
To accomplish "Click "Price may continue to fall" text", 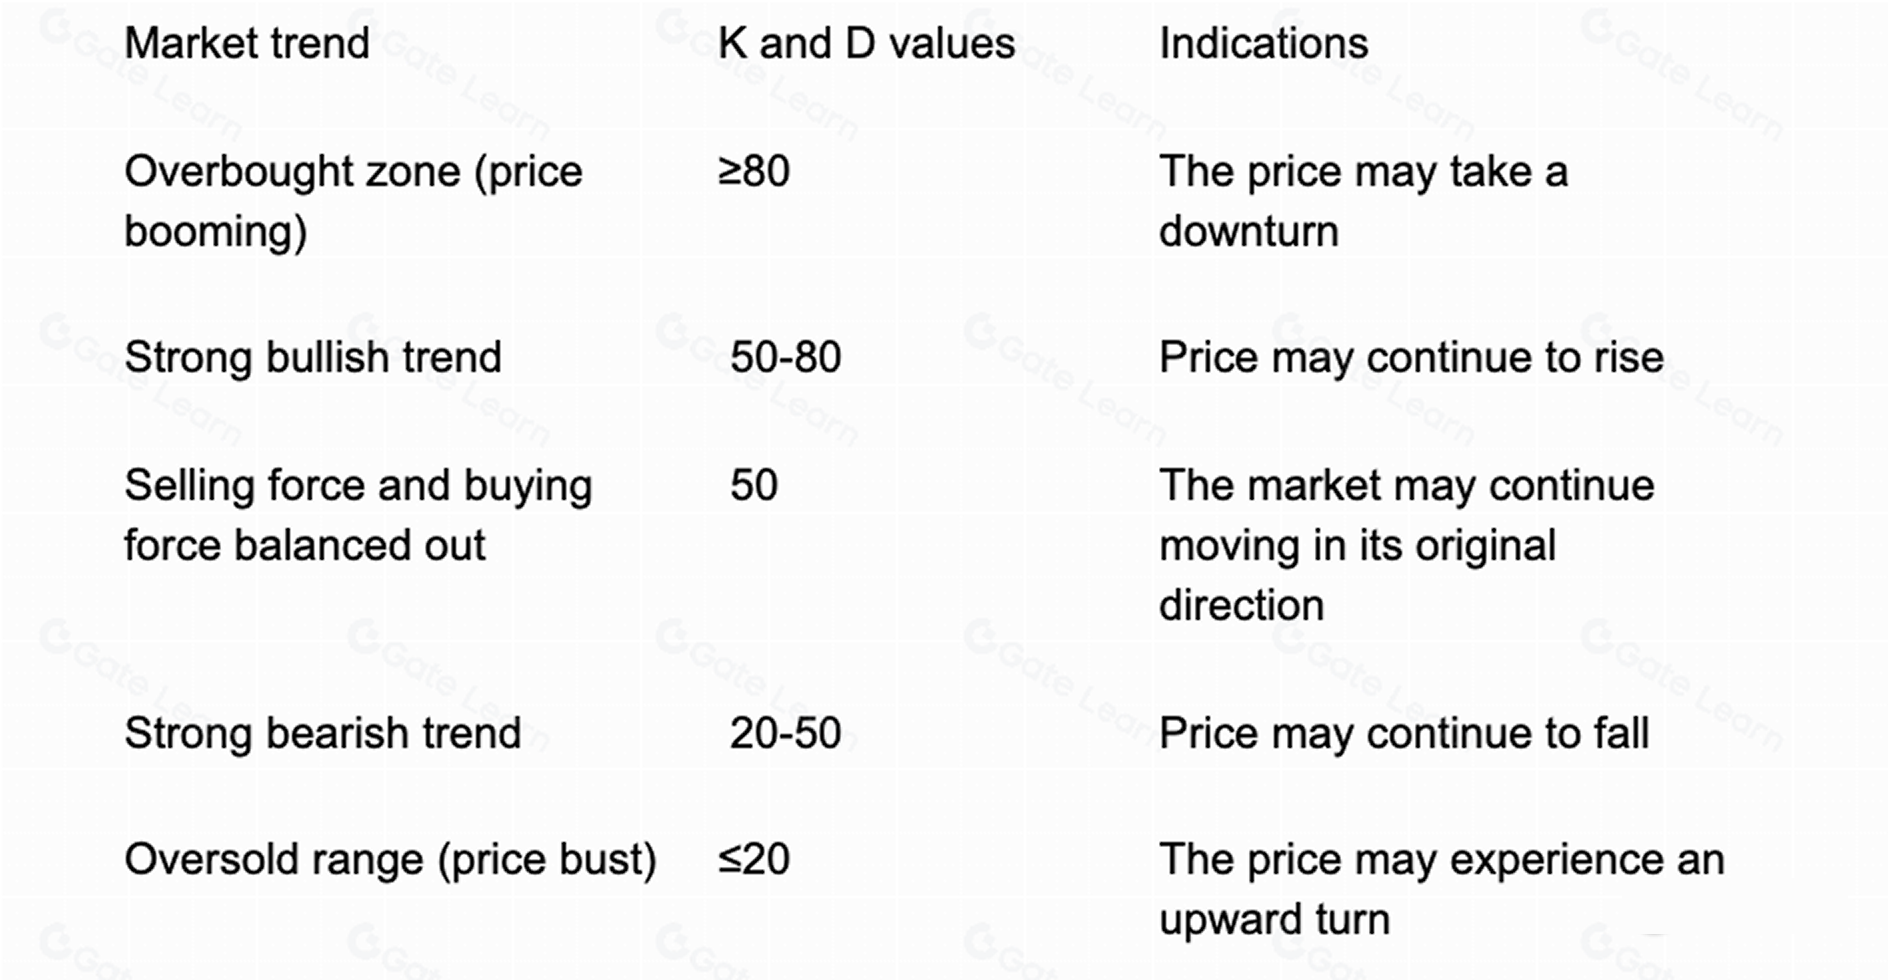I will click(1404, 733).
